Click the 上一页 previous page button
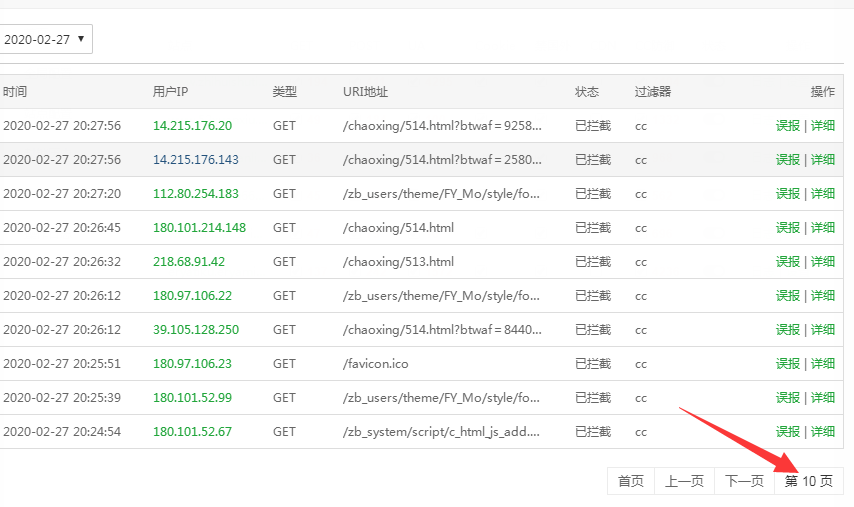The image size is (854, 507). click(x=684, y=481)
